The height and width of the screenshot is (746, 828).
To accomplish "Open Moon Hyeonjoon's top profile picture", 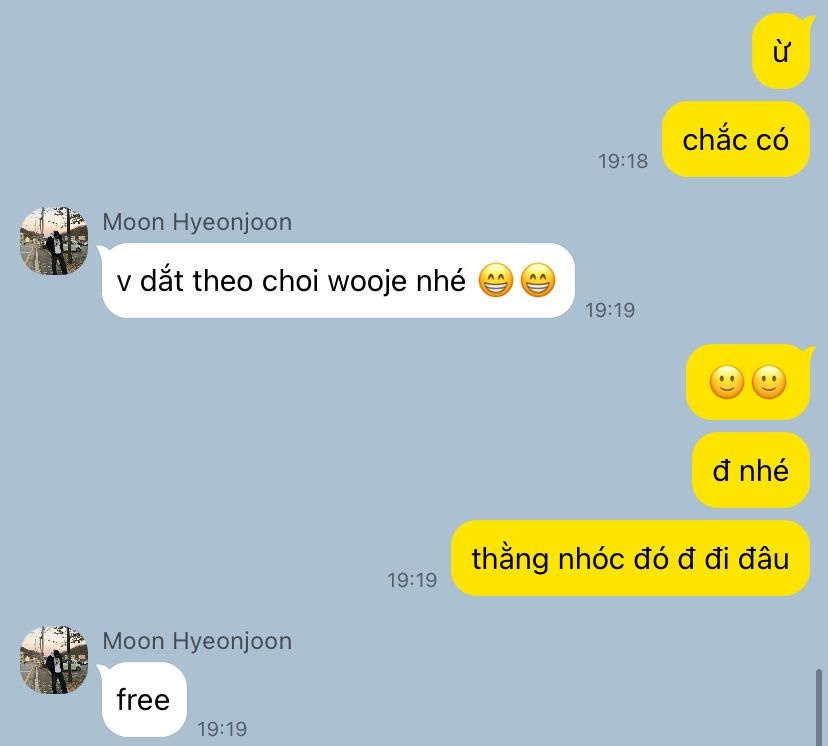I will coord(54,241).
